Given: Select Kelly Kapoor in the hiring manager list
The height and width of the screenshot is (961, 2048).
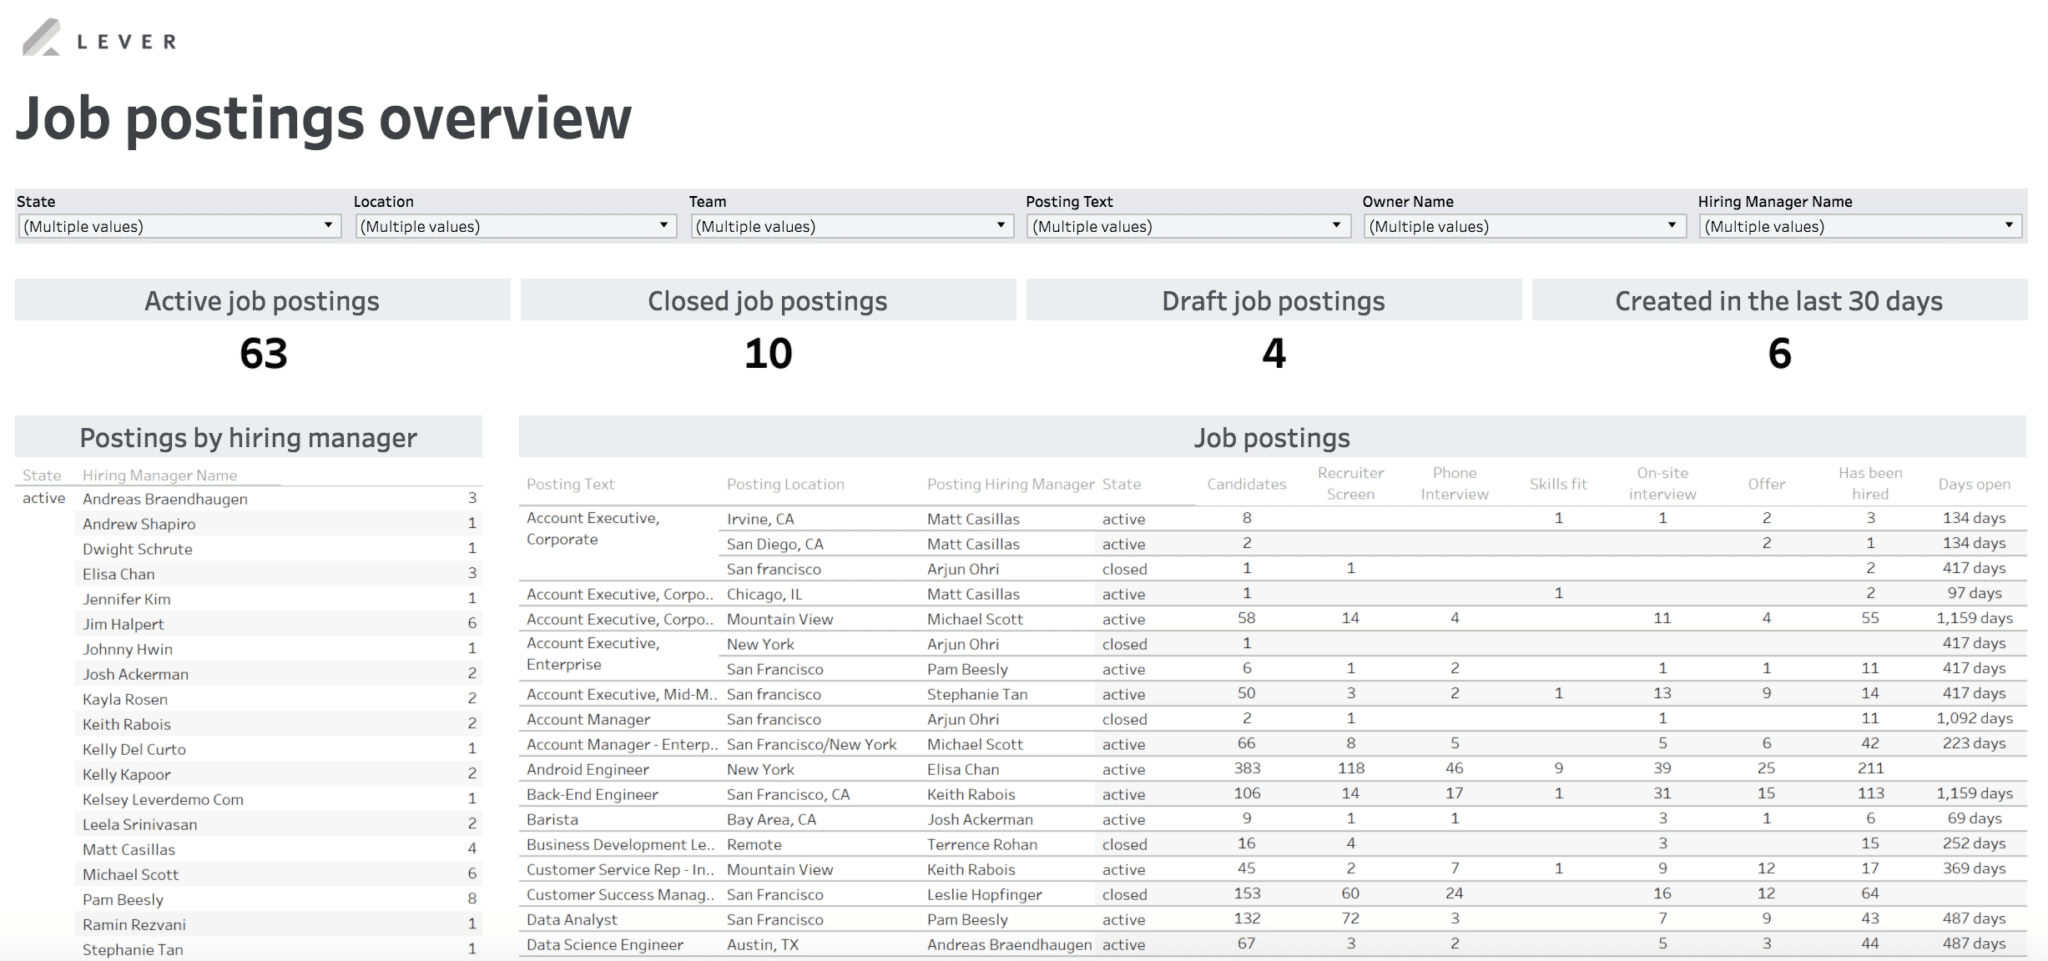Looking at the screenshot, I should click(126, 773).
